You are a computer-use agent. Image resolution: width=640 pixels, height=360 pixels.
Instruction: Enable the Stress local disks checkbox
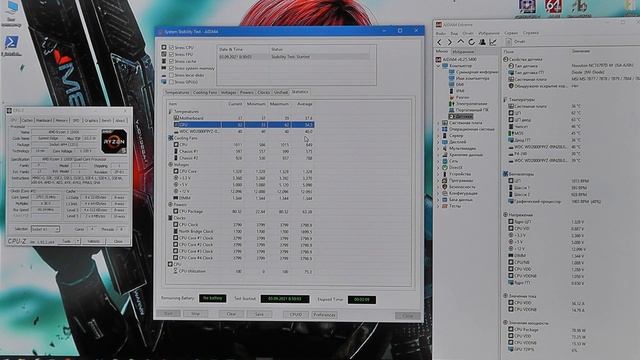[171, 75]
